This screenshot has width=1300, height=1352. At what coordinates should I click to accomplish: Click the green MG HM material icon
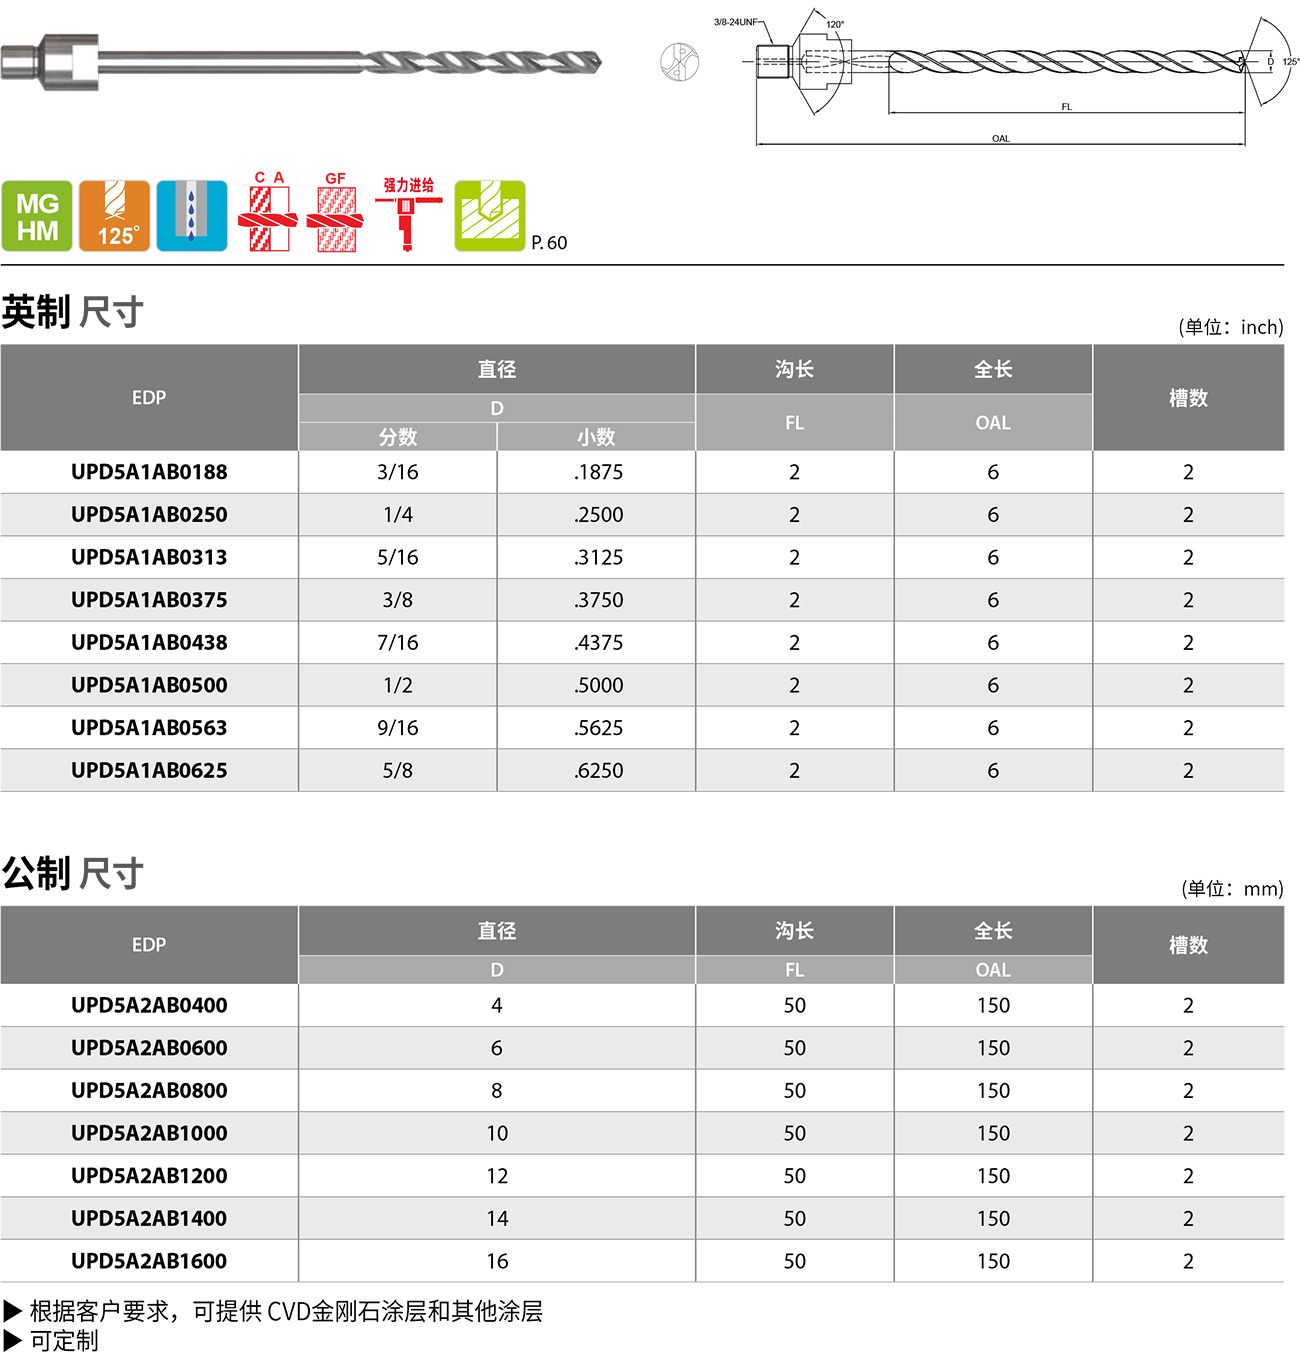click(x=37, y=216)
